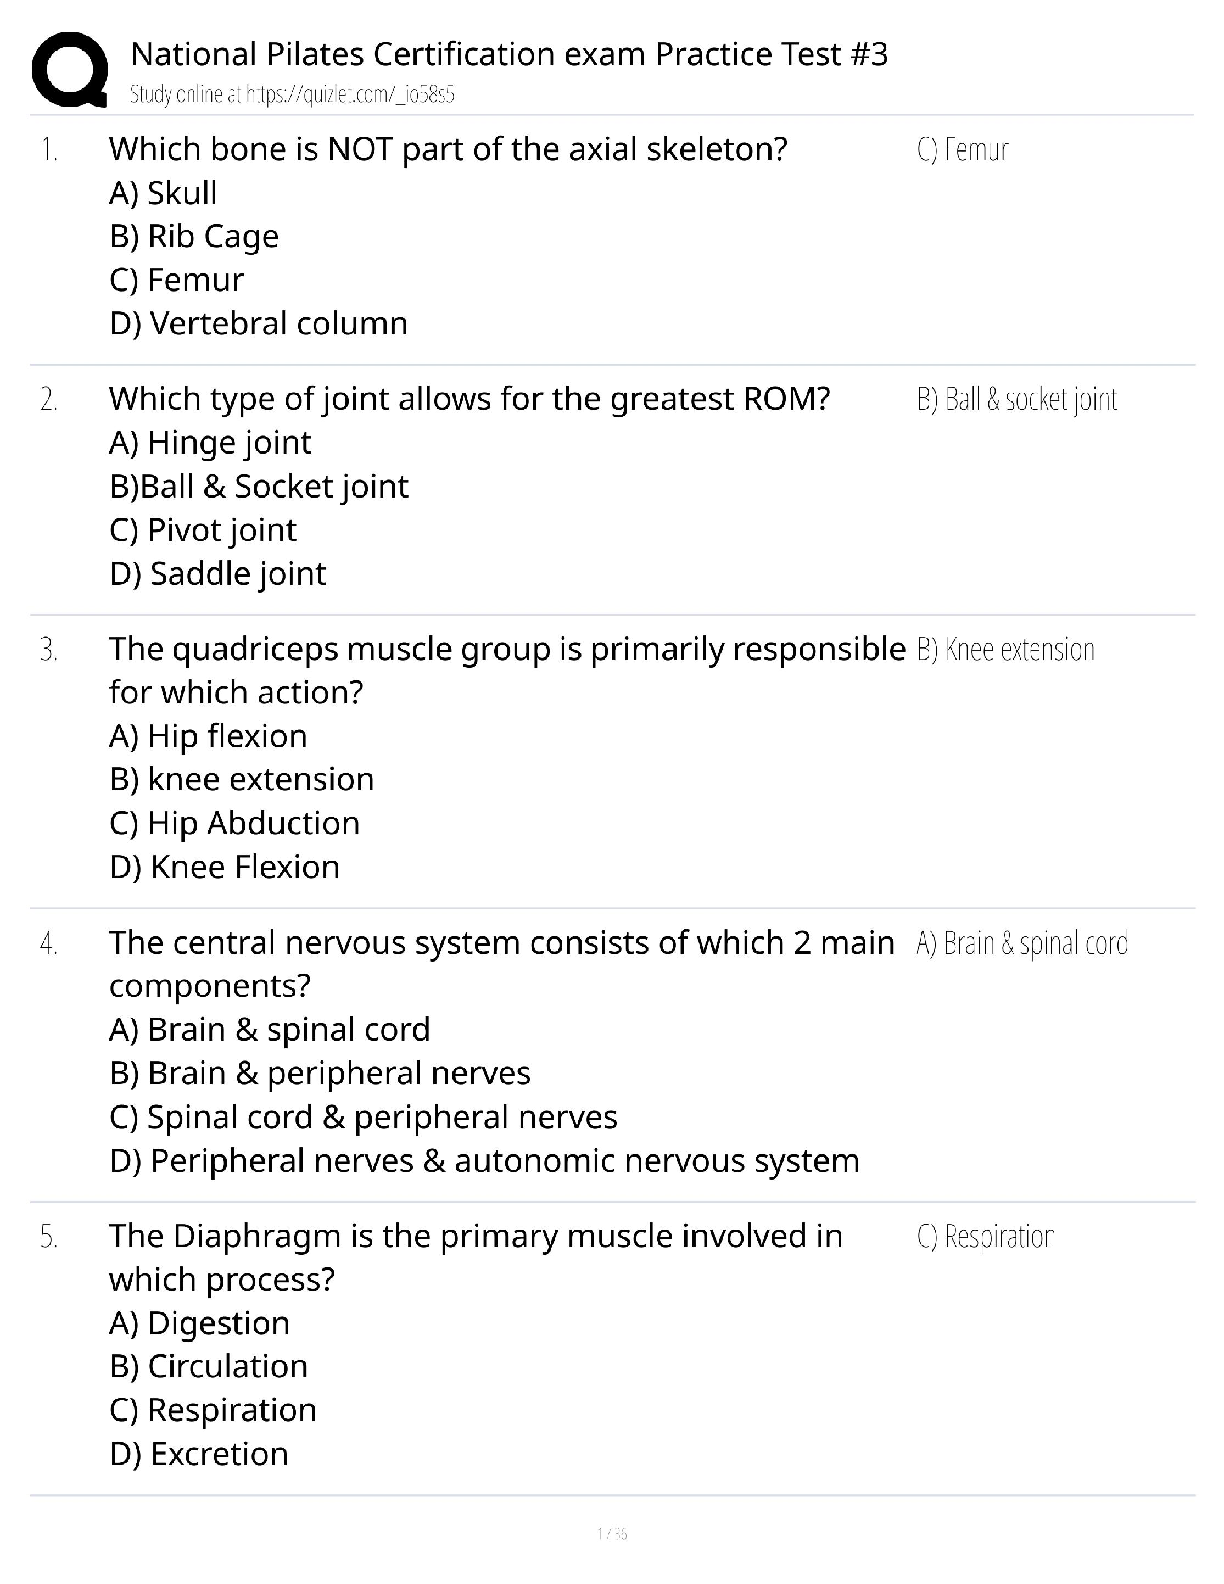Screen dimensions: 1224x1584
Task: Click the answer key 'C) Femur'
Action: tap(962, 150)
